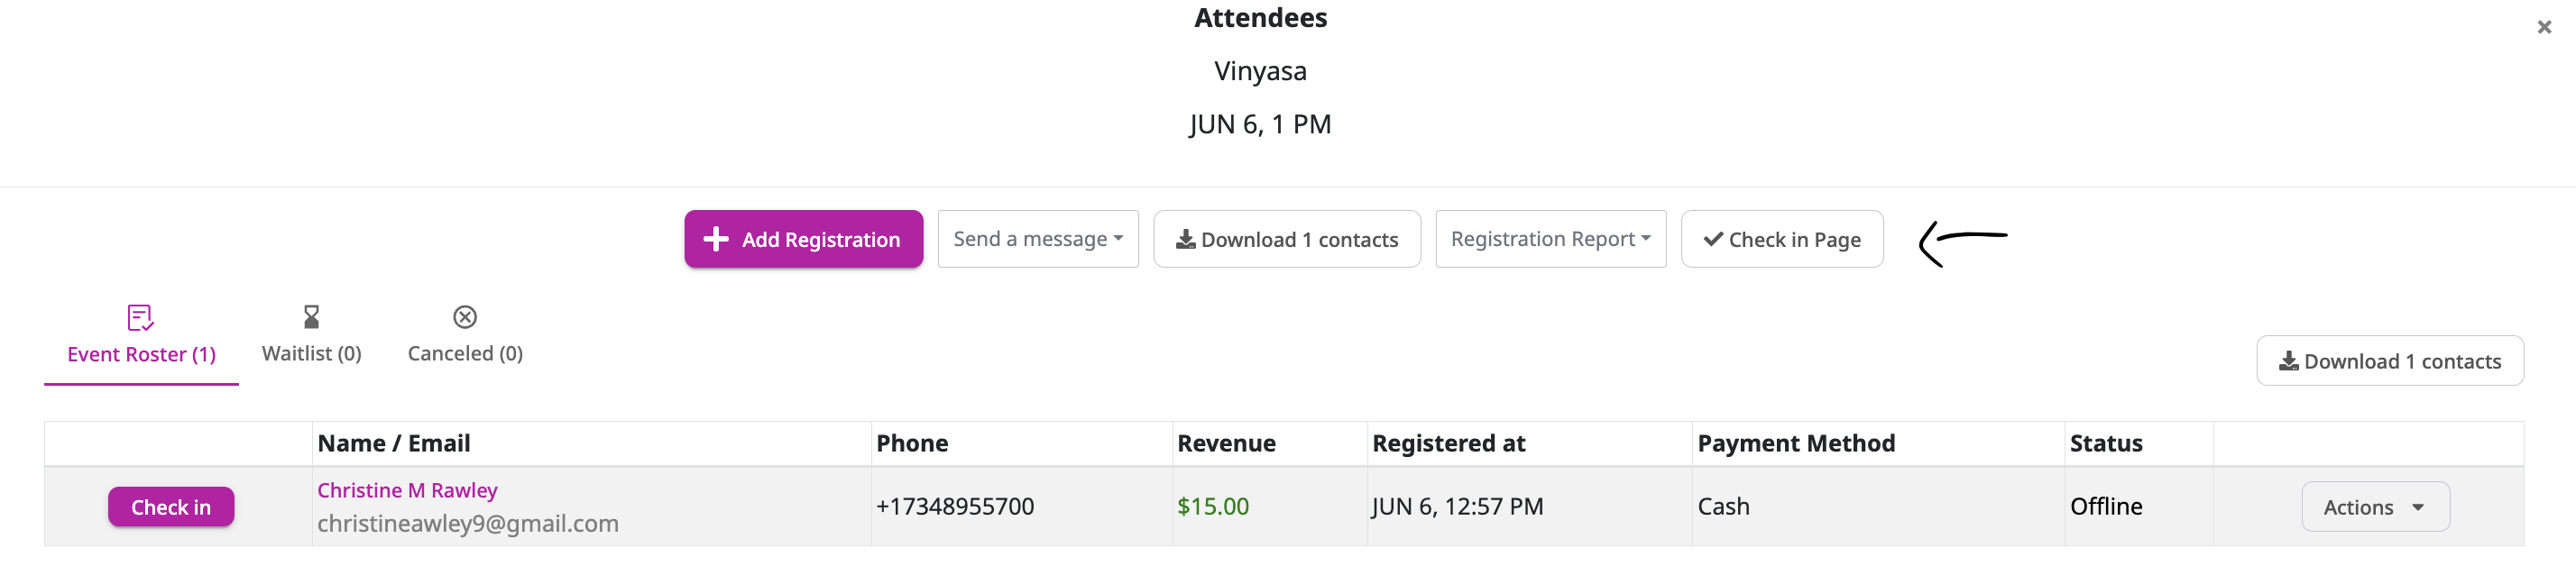
Task: Click the download icon in right-side contacts button
Action: 2288,361
